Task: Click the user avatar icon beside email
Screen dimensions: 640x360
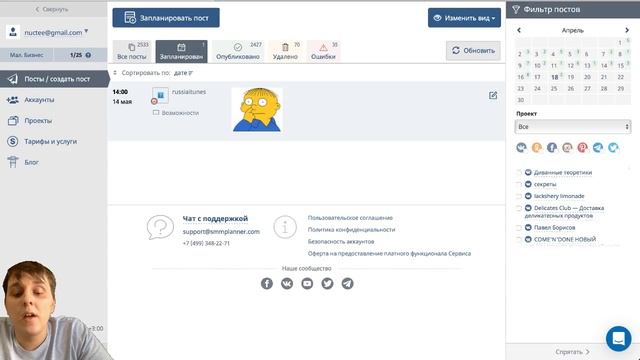Action: point(13,32)
